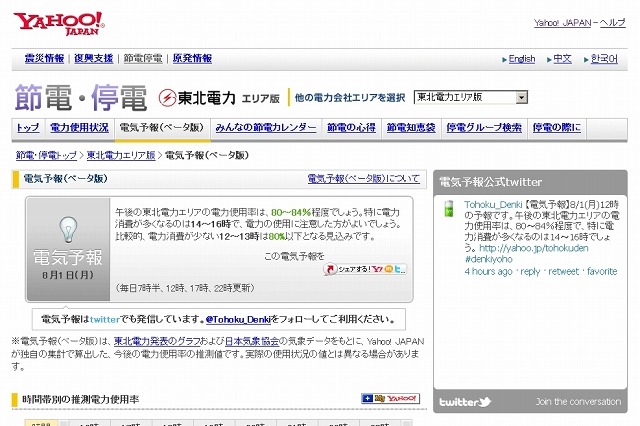Select the 電気予報(ベータ版) tab
This screenshot has width=640, height=426.
point(162,128)
